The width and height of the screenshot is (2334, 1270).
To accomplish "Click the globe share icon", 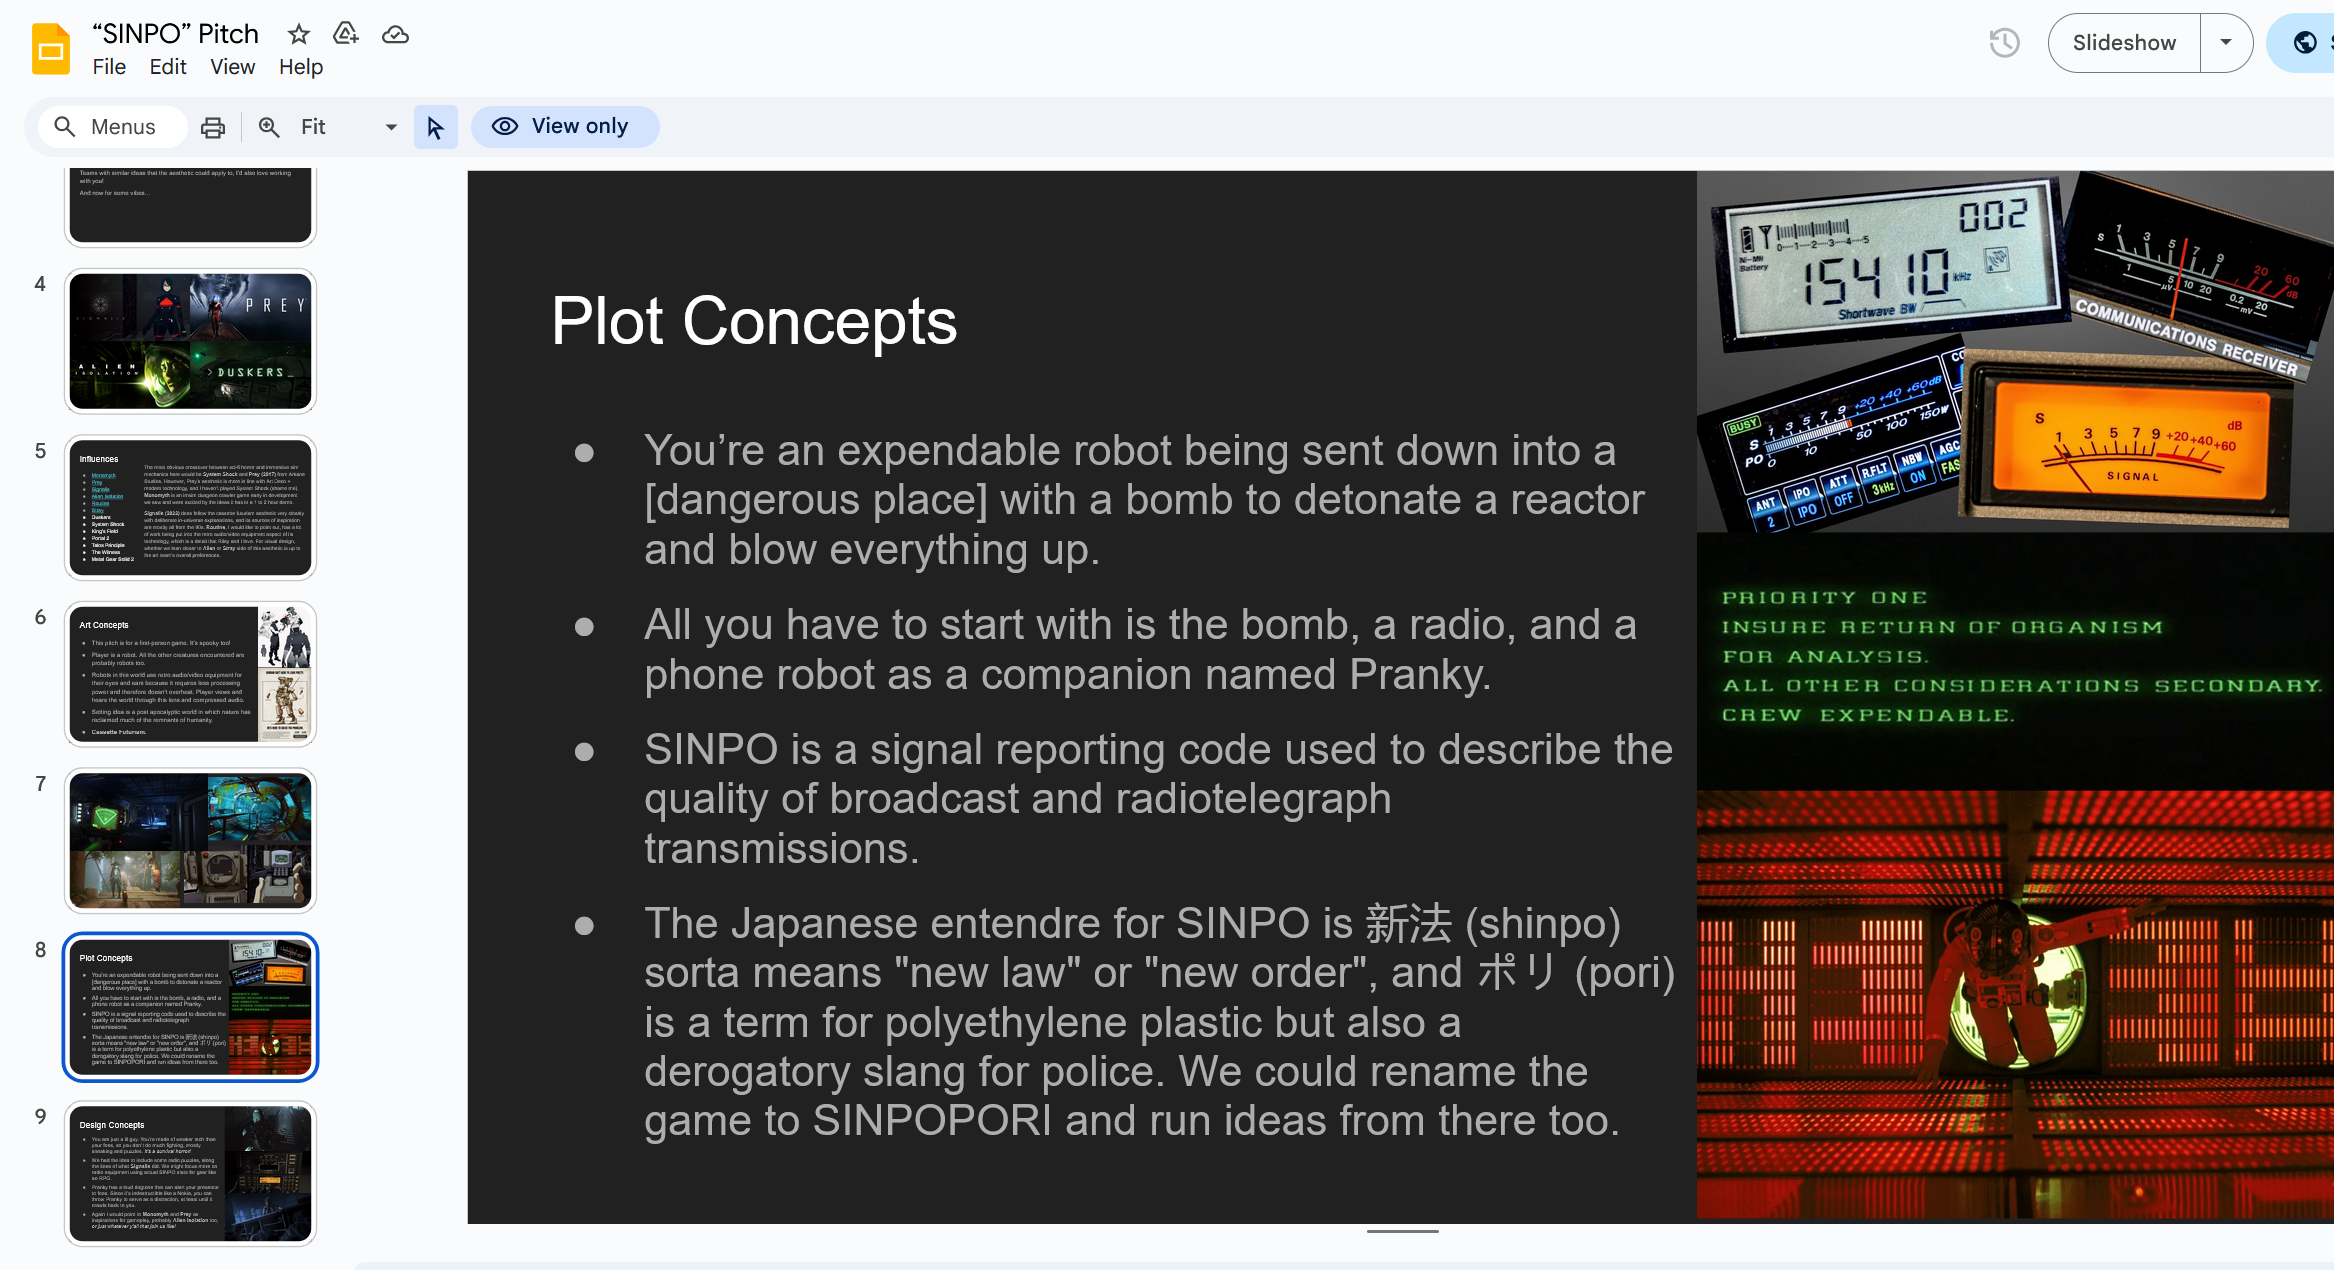I will (x=2305, y=43).
